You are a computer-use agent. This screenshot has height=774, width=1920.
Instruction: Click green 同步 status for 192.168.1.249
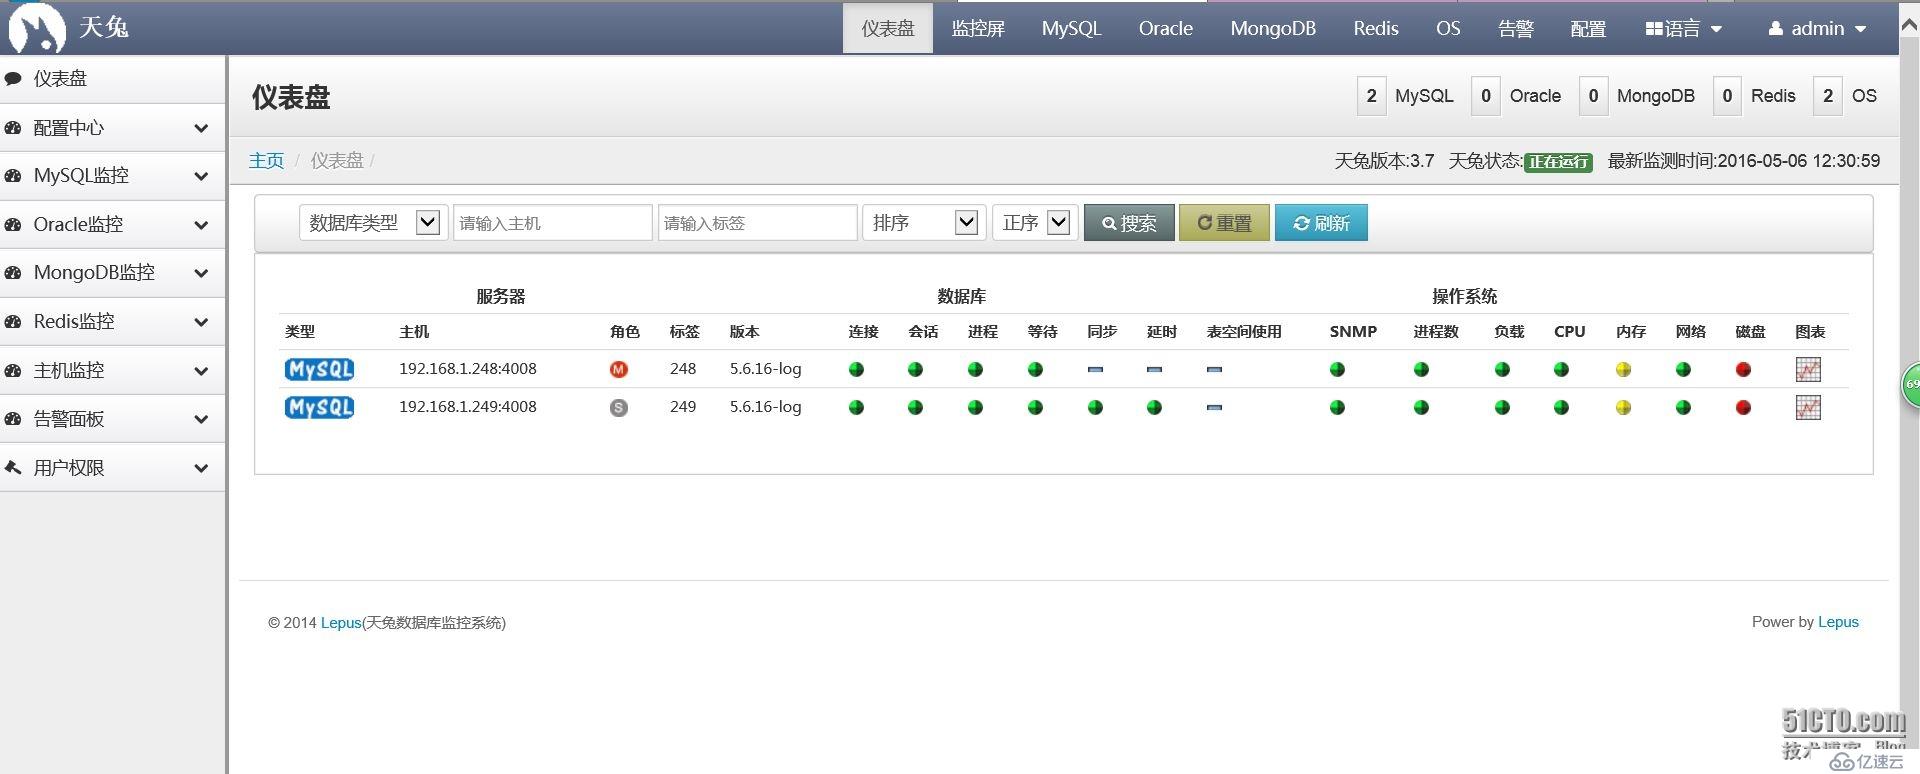(x=1095, y=407)
